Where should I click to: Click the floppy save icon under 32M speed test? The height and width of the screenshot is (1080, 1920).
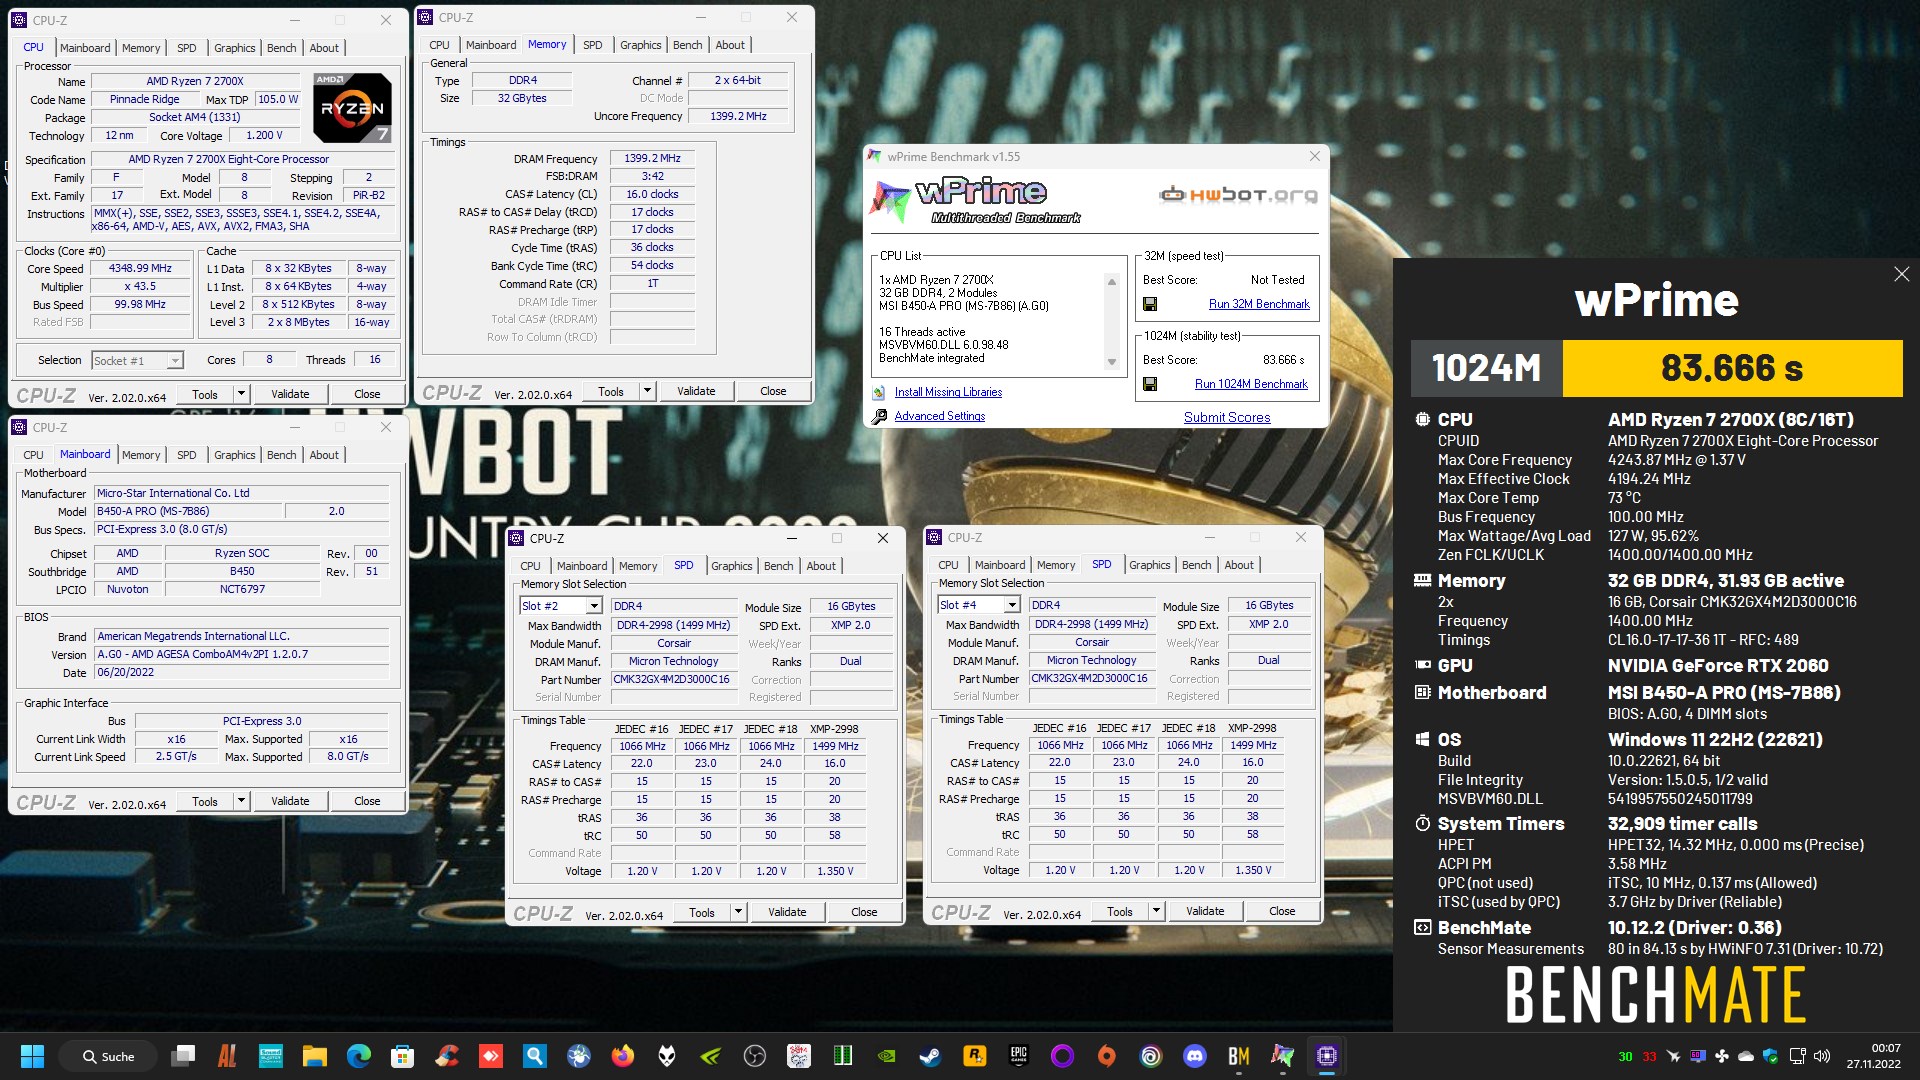[1150, 304]
